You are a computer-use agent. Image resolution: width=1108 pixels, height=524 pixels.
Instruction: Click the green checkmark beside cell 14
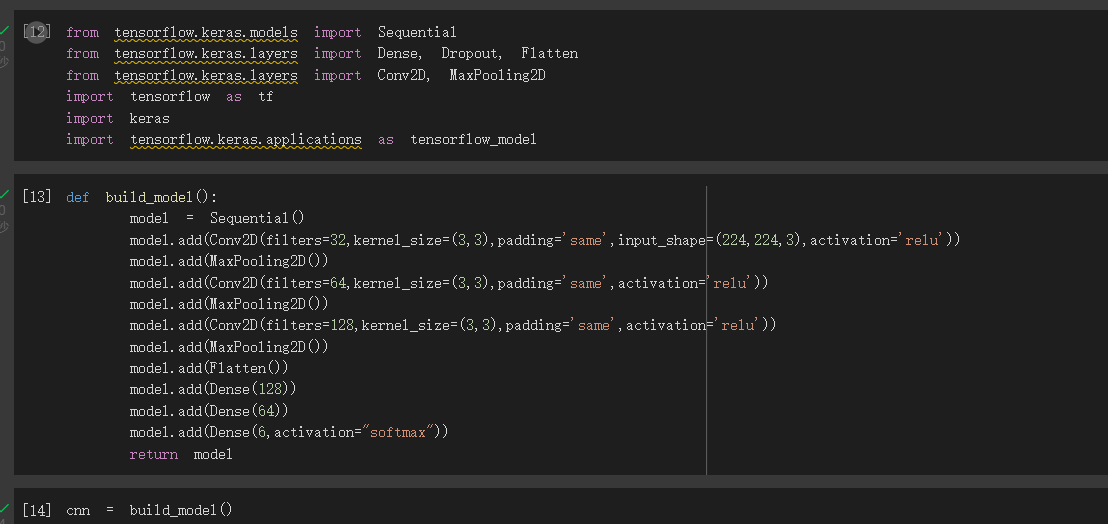click(x=4, y=508)
